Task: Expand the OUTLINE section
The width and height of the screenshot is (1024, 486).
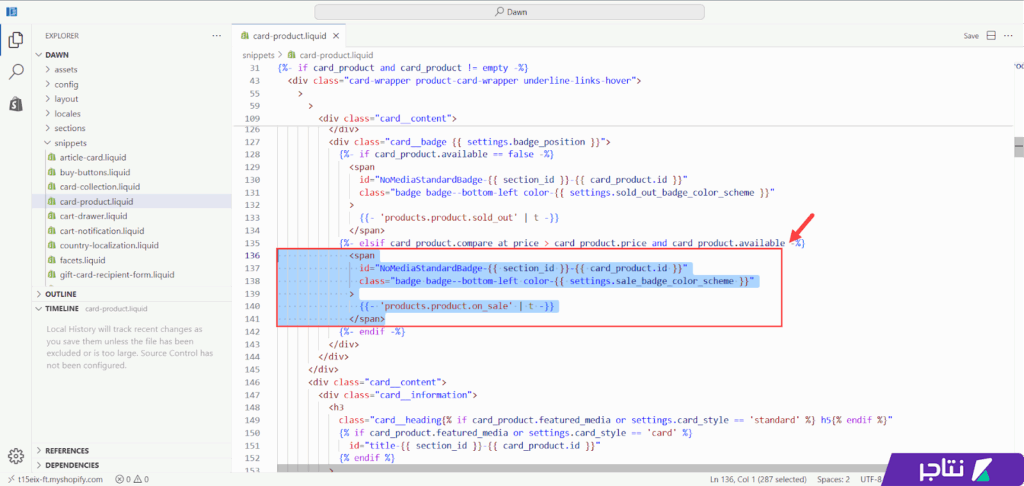Action: coord(60,294)
